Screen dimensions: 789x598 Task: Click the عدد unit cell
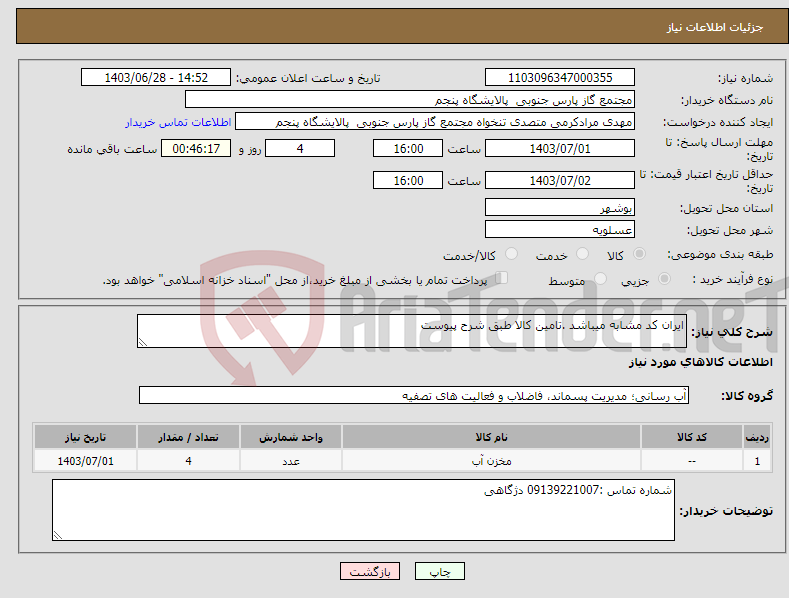[x=291, y=461]
